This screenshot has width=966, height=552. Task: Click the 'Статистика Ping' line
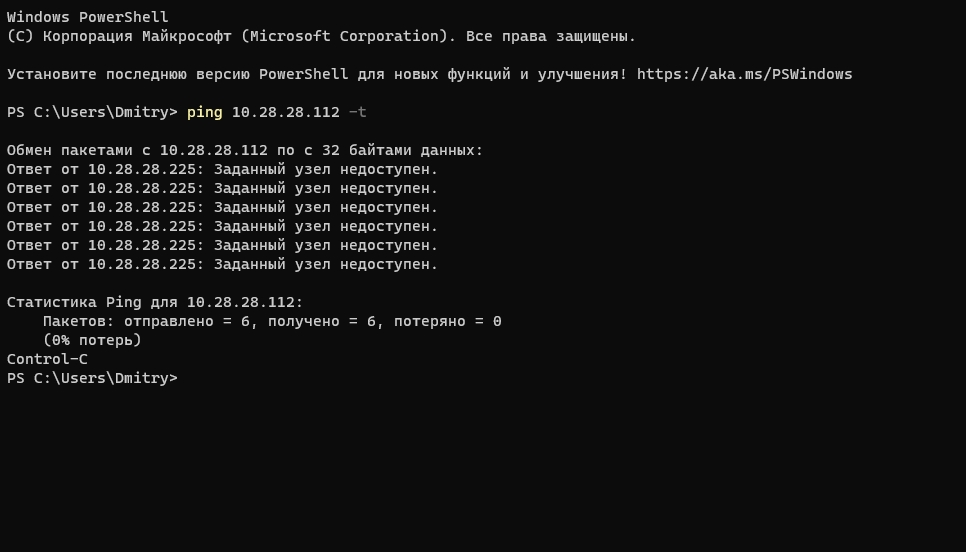point(155,302)
